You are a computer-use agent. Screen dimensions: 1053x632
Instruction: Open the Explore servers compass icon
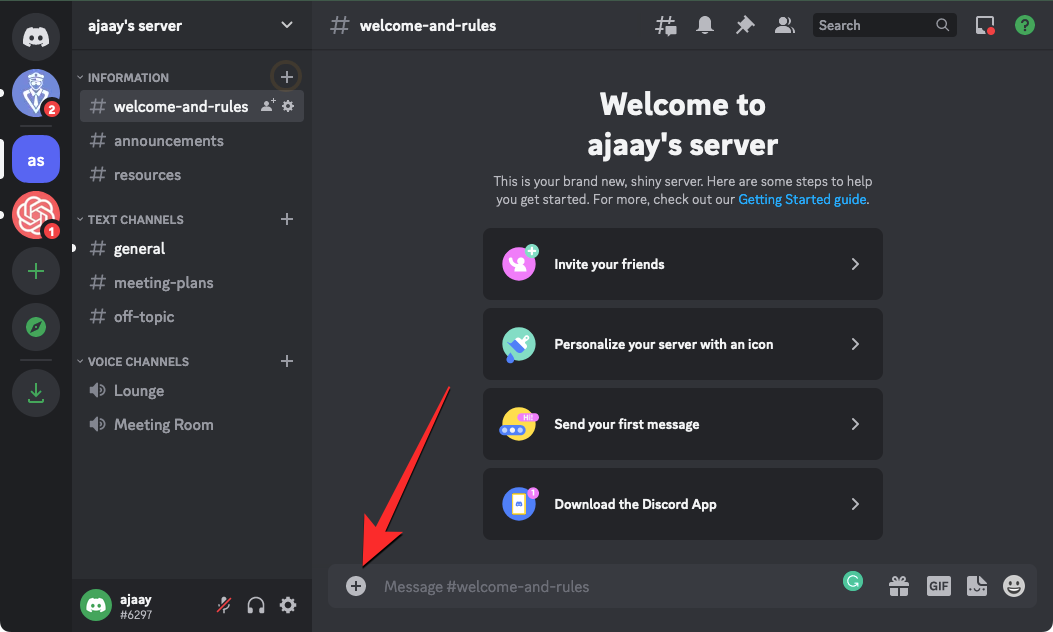point(36,327)
